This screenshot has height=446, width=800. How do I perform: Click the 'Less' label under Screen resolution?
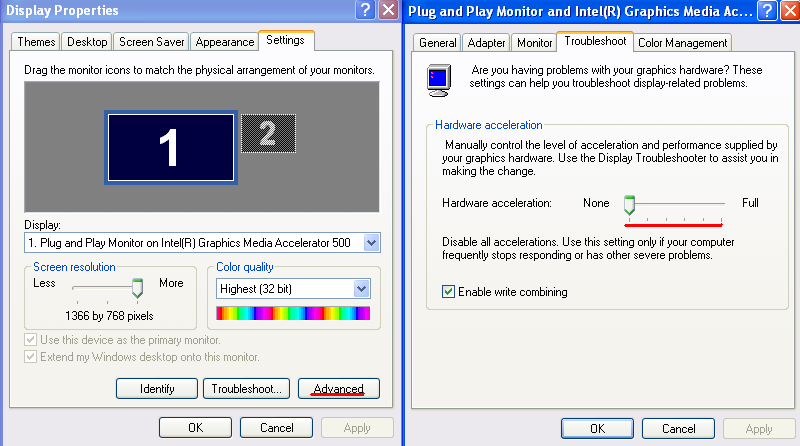pos(44,283)
